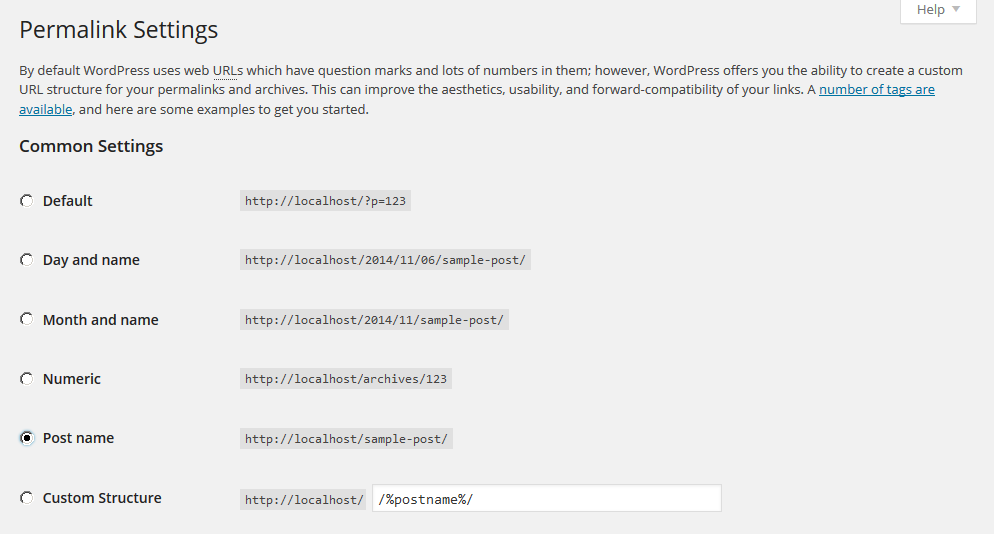Pick the Custom Structure radio button
The width and height of the screenshot is (994, 534).
click(x=27, y=498)
